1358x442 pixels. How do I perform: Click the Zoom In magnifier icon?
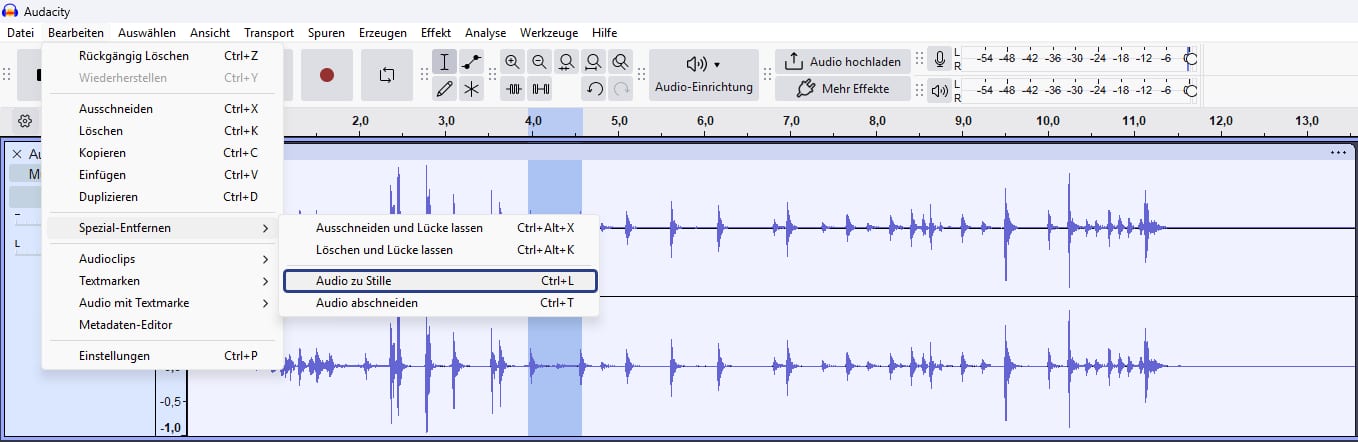pyautogui.click(x=513, y=62)
